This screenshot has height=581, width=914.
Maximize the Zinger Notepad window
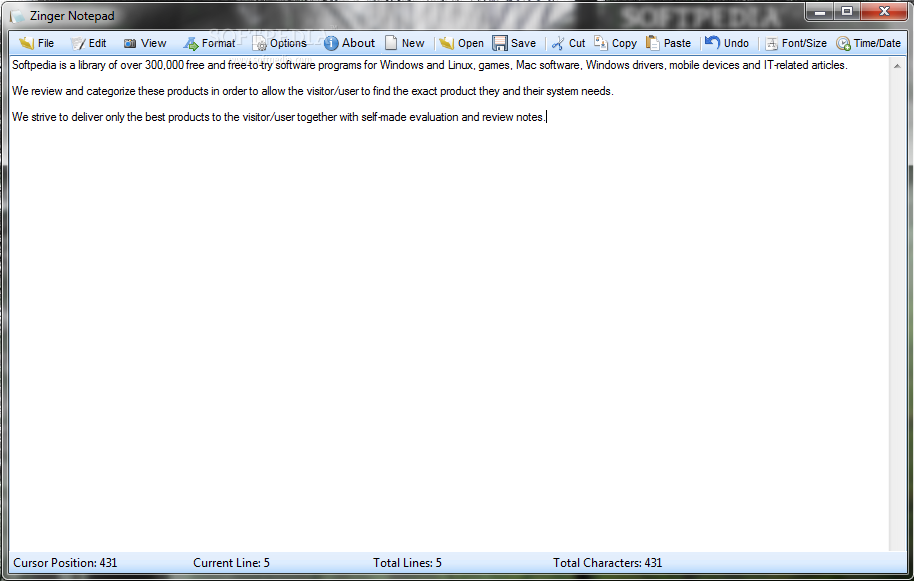click(x=847, y=12)
